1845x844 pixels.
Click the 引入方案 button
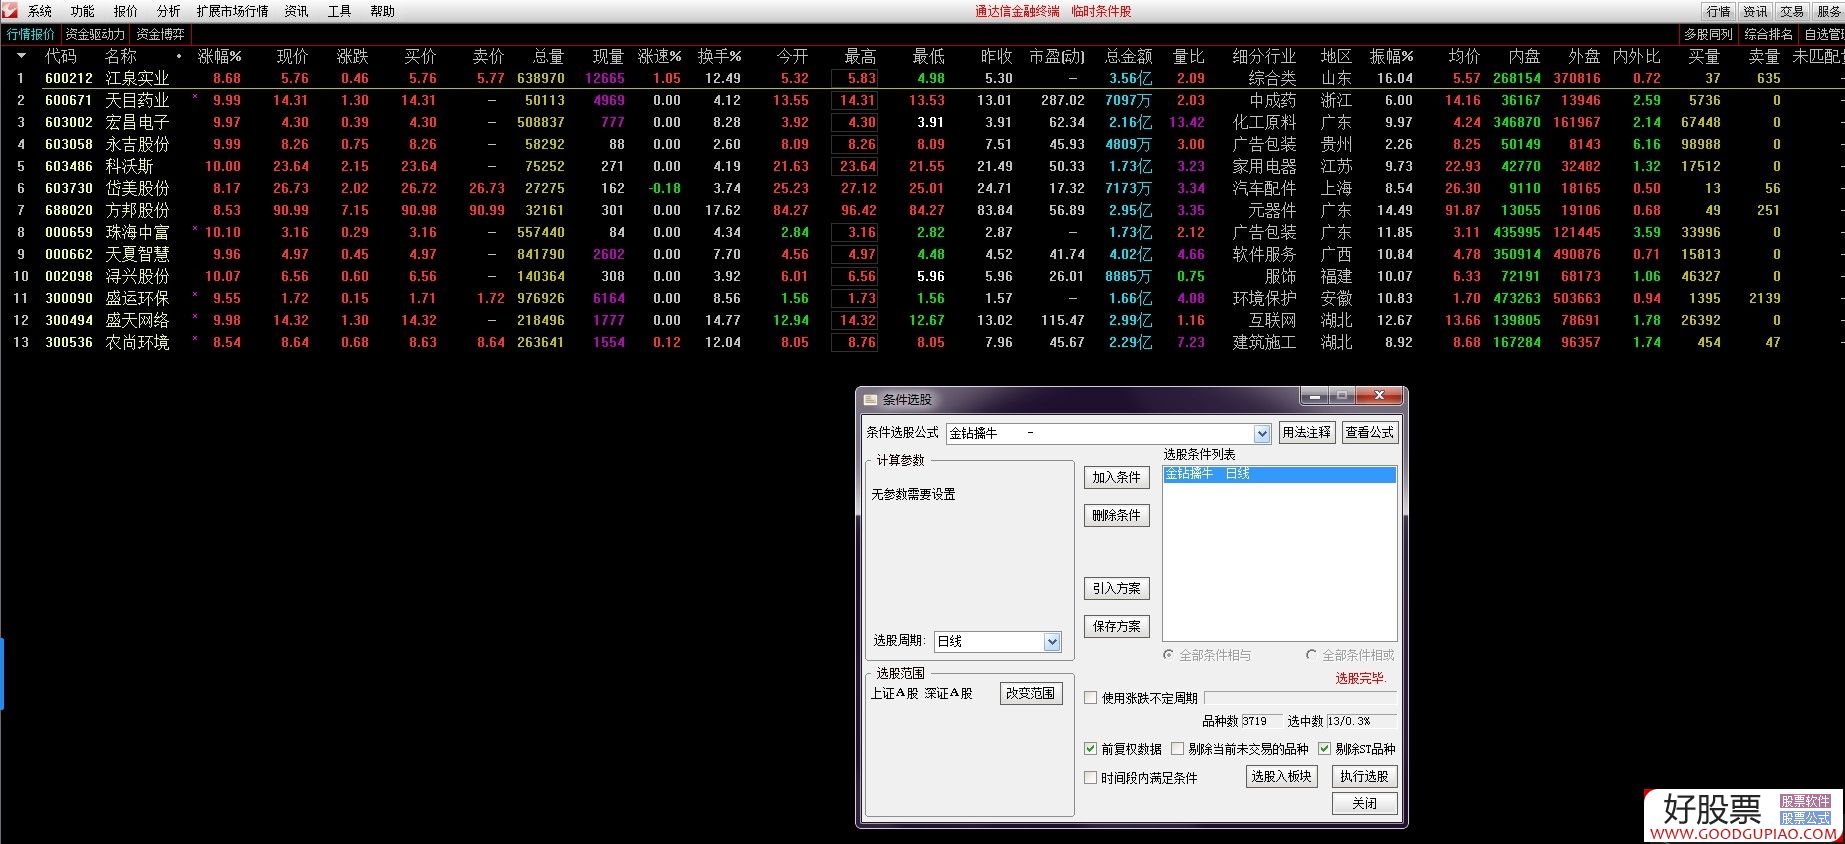pos(1116,588)
